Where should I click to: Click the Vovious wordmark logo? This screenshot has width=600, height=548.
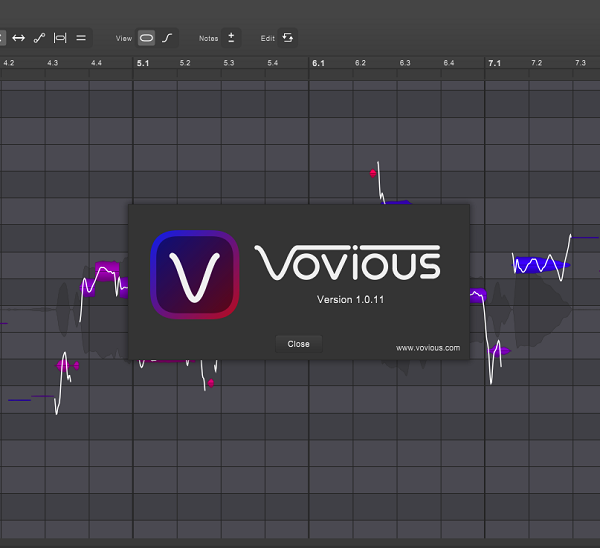click(x=347, y=262)
